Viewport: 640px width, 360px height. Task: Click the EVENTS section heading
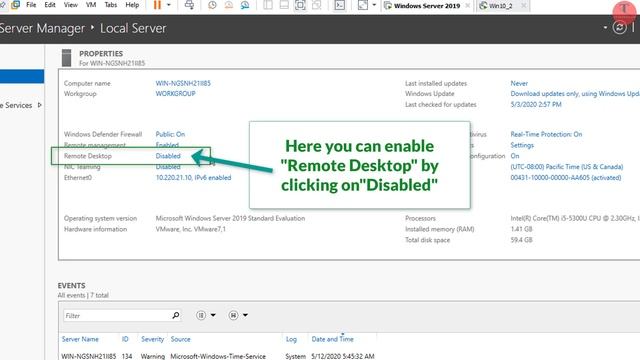(71, 285)
